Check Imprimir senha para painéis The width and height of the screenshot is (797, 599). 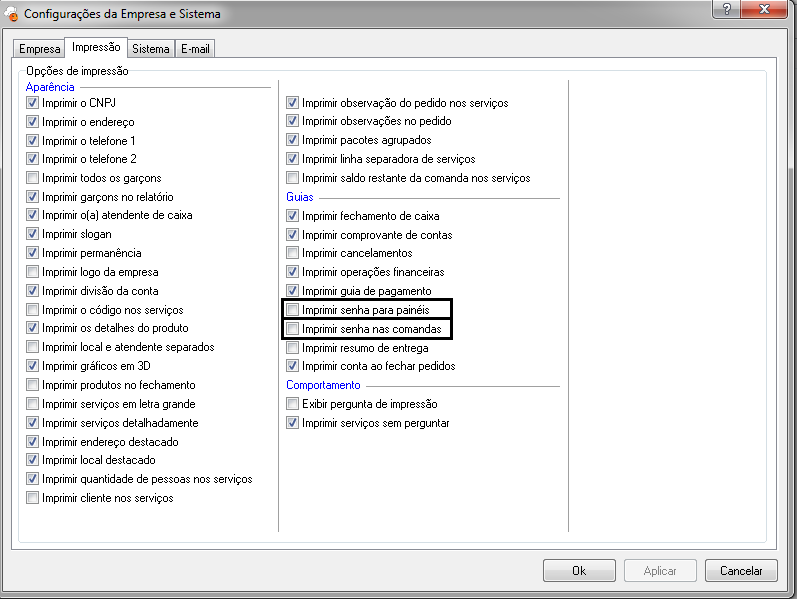[293, 310]
